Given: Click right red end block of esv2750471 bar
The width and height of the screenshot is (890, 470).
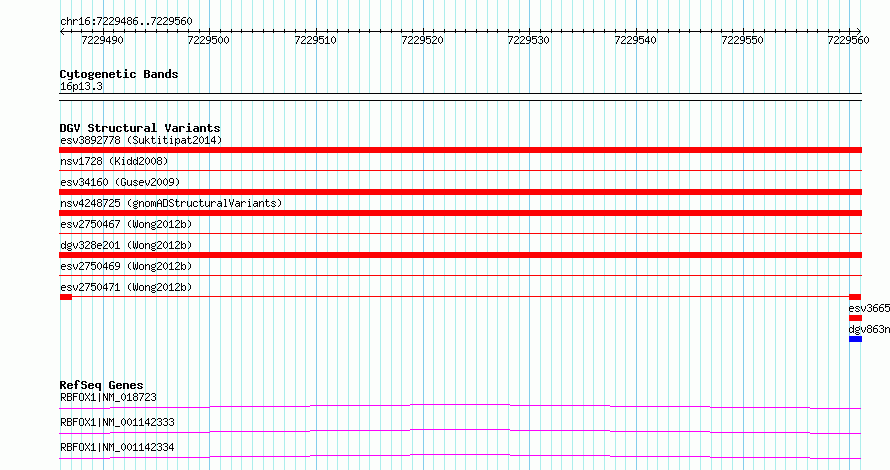Looking at the screenshot, I should coord(855,297).
